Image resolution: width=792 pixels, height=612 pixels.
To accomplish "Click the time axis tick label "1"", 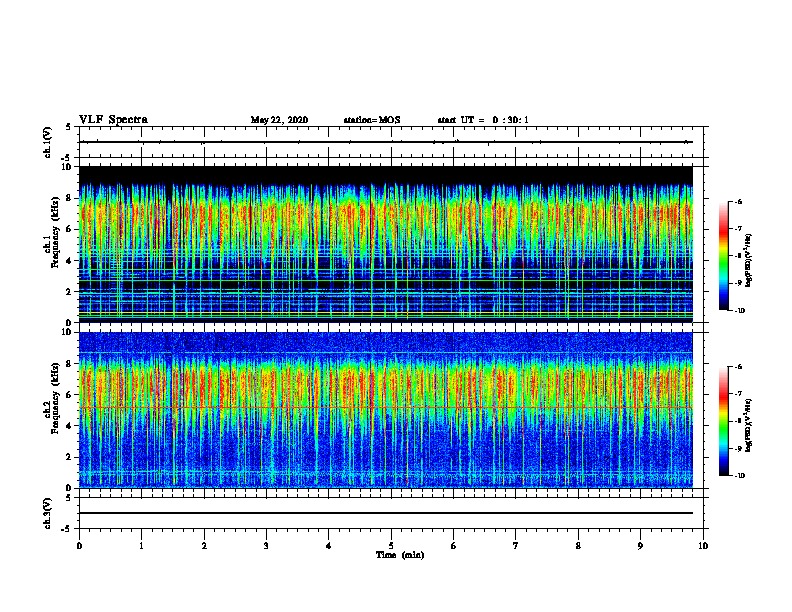I will point(141,546).
